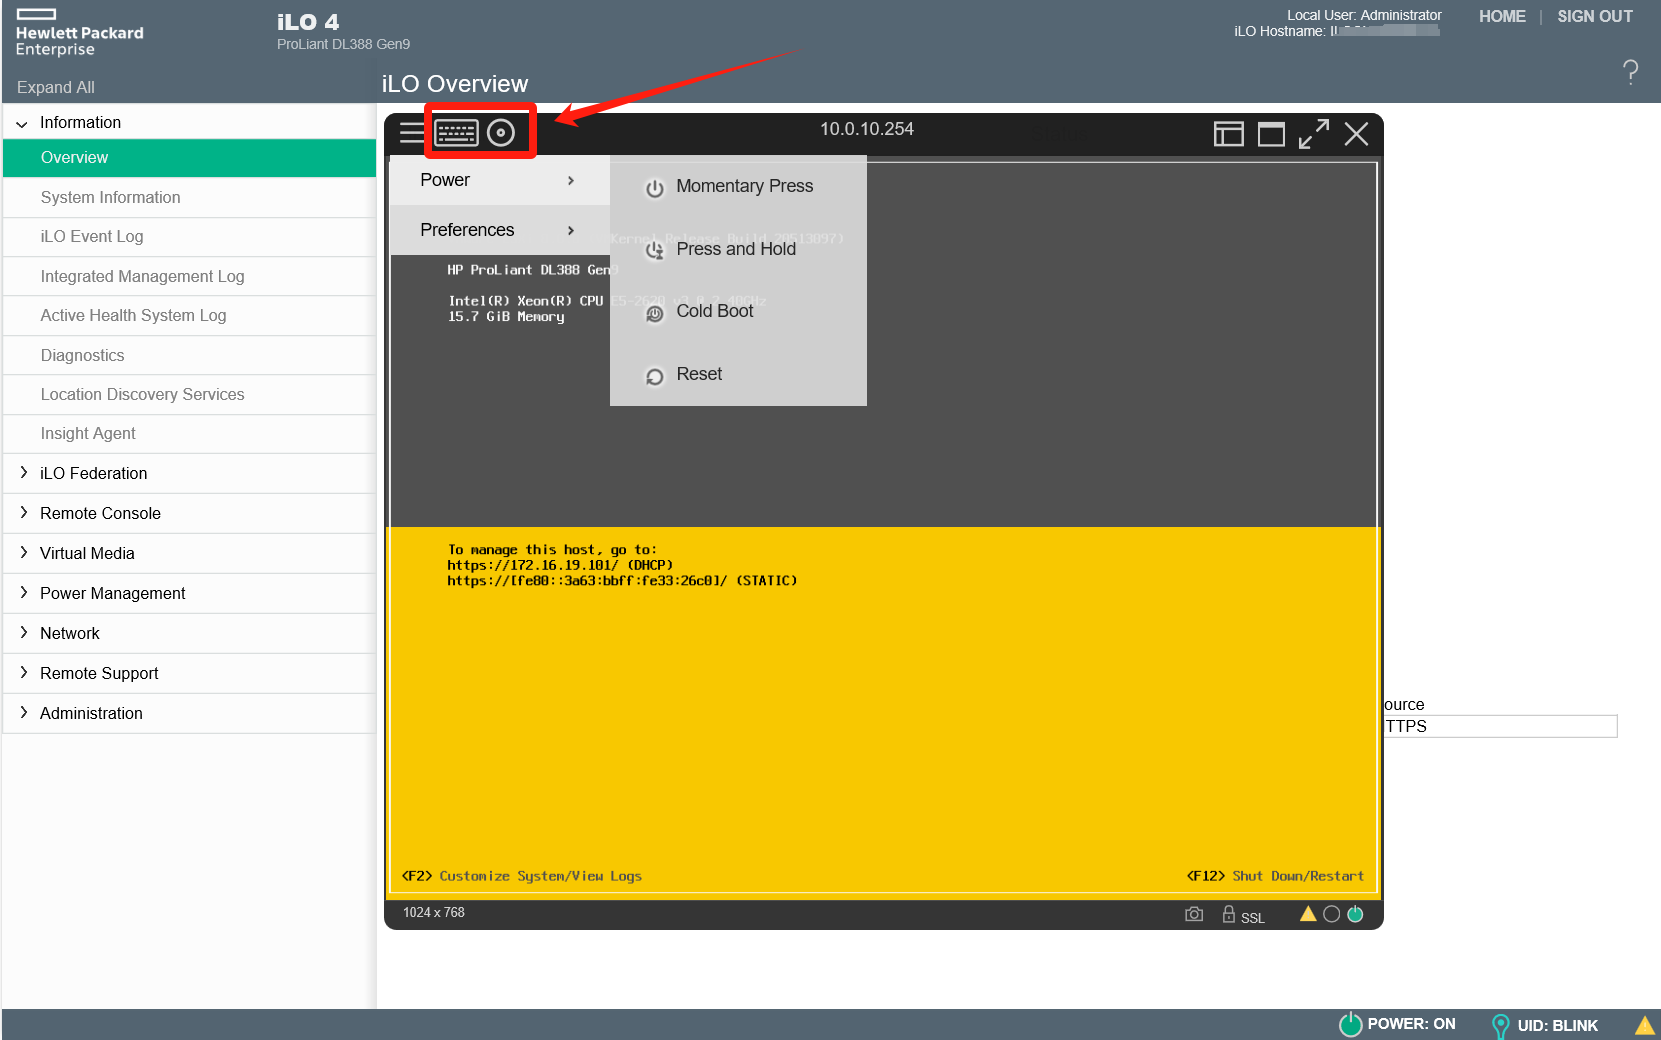This screenshot has width=1661, height=1040.
Task: Select Momentary Press power option
Action: coord(744,186)
